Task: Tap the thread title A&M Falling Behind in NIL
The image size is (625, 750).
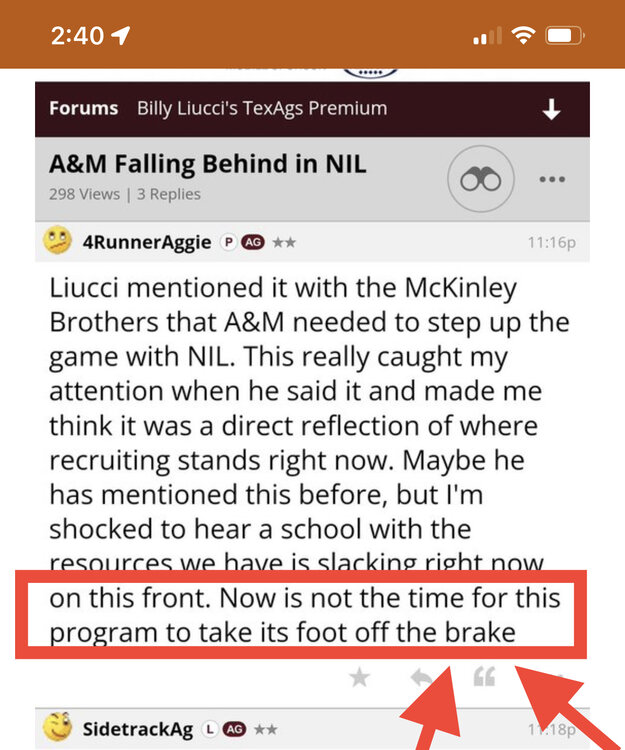Action: (208, 164)
